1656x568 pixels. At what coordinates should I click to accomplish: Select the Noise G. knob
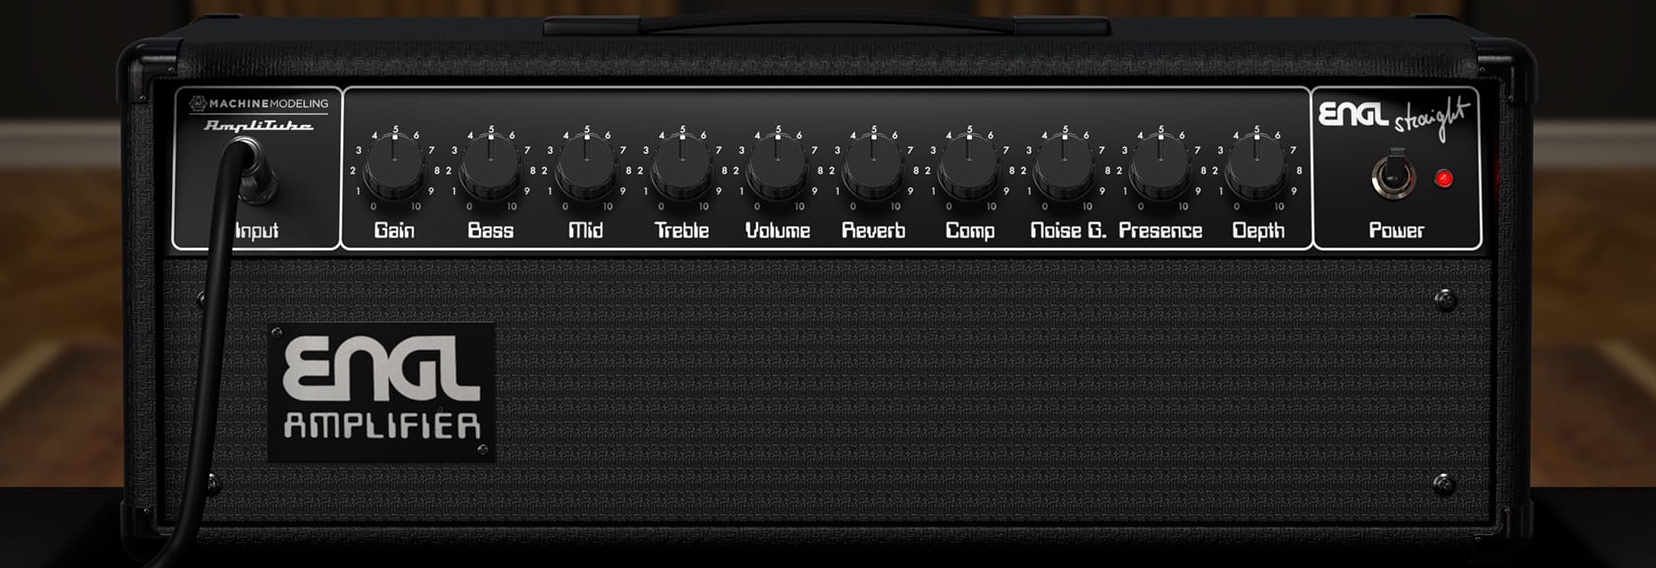point(1064,166)
